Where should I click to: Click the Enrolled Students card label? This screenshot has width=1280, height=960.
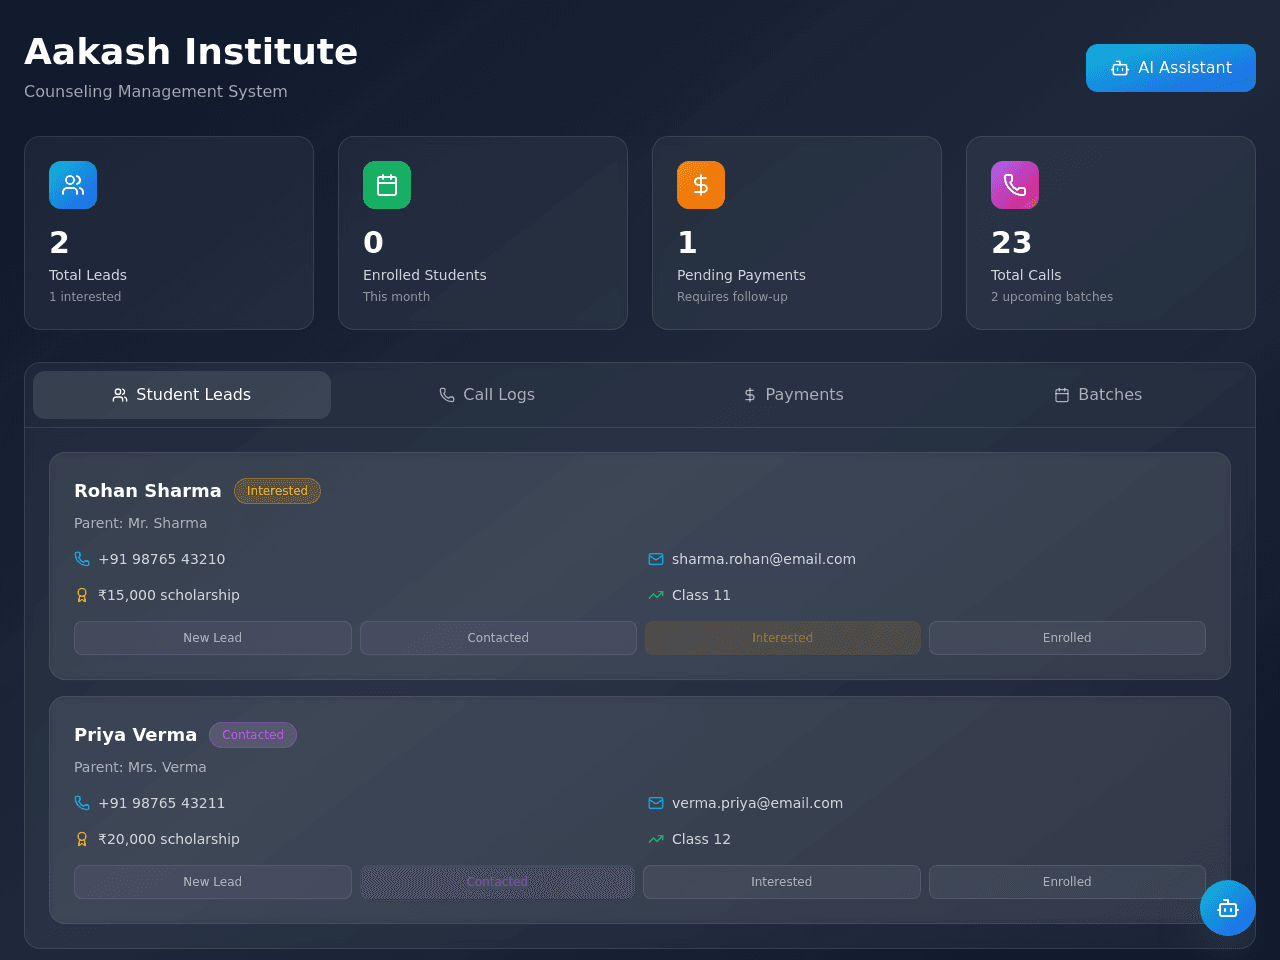[x=425, y=275]
